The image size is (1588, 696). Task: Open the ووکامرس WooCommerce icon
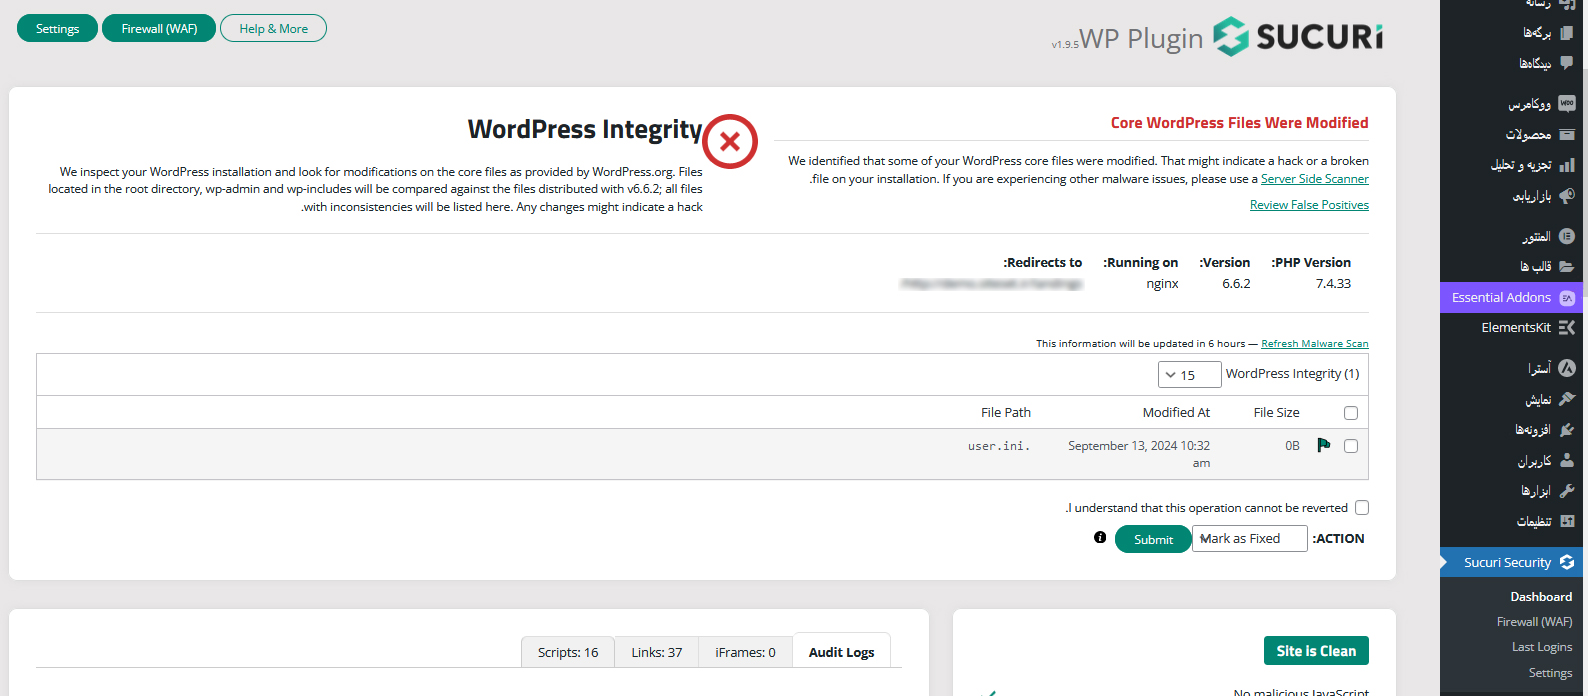point(1567,103)
